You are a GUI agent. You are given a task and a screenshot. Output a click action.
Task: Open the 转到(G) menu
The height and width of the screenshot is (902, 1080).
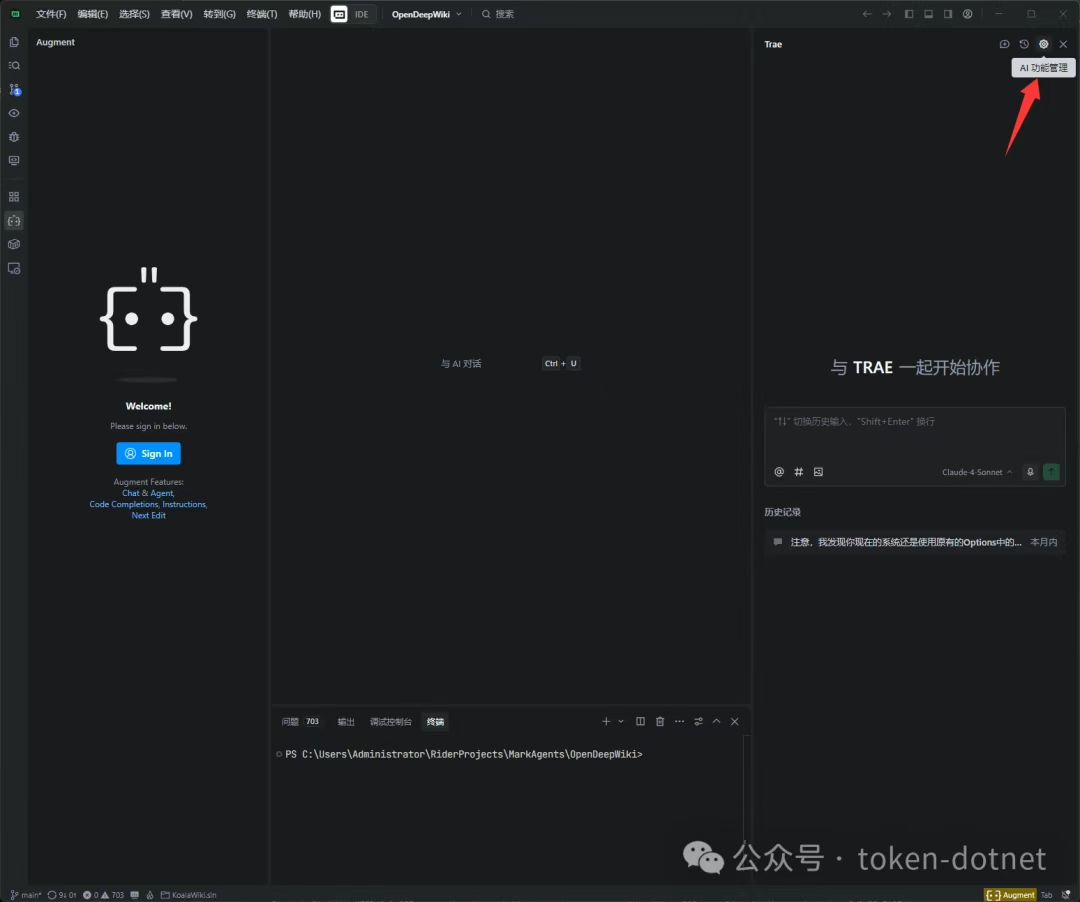click(219, 14)
